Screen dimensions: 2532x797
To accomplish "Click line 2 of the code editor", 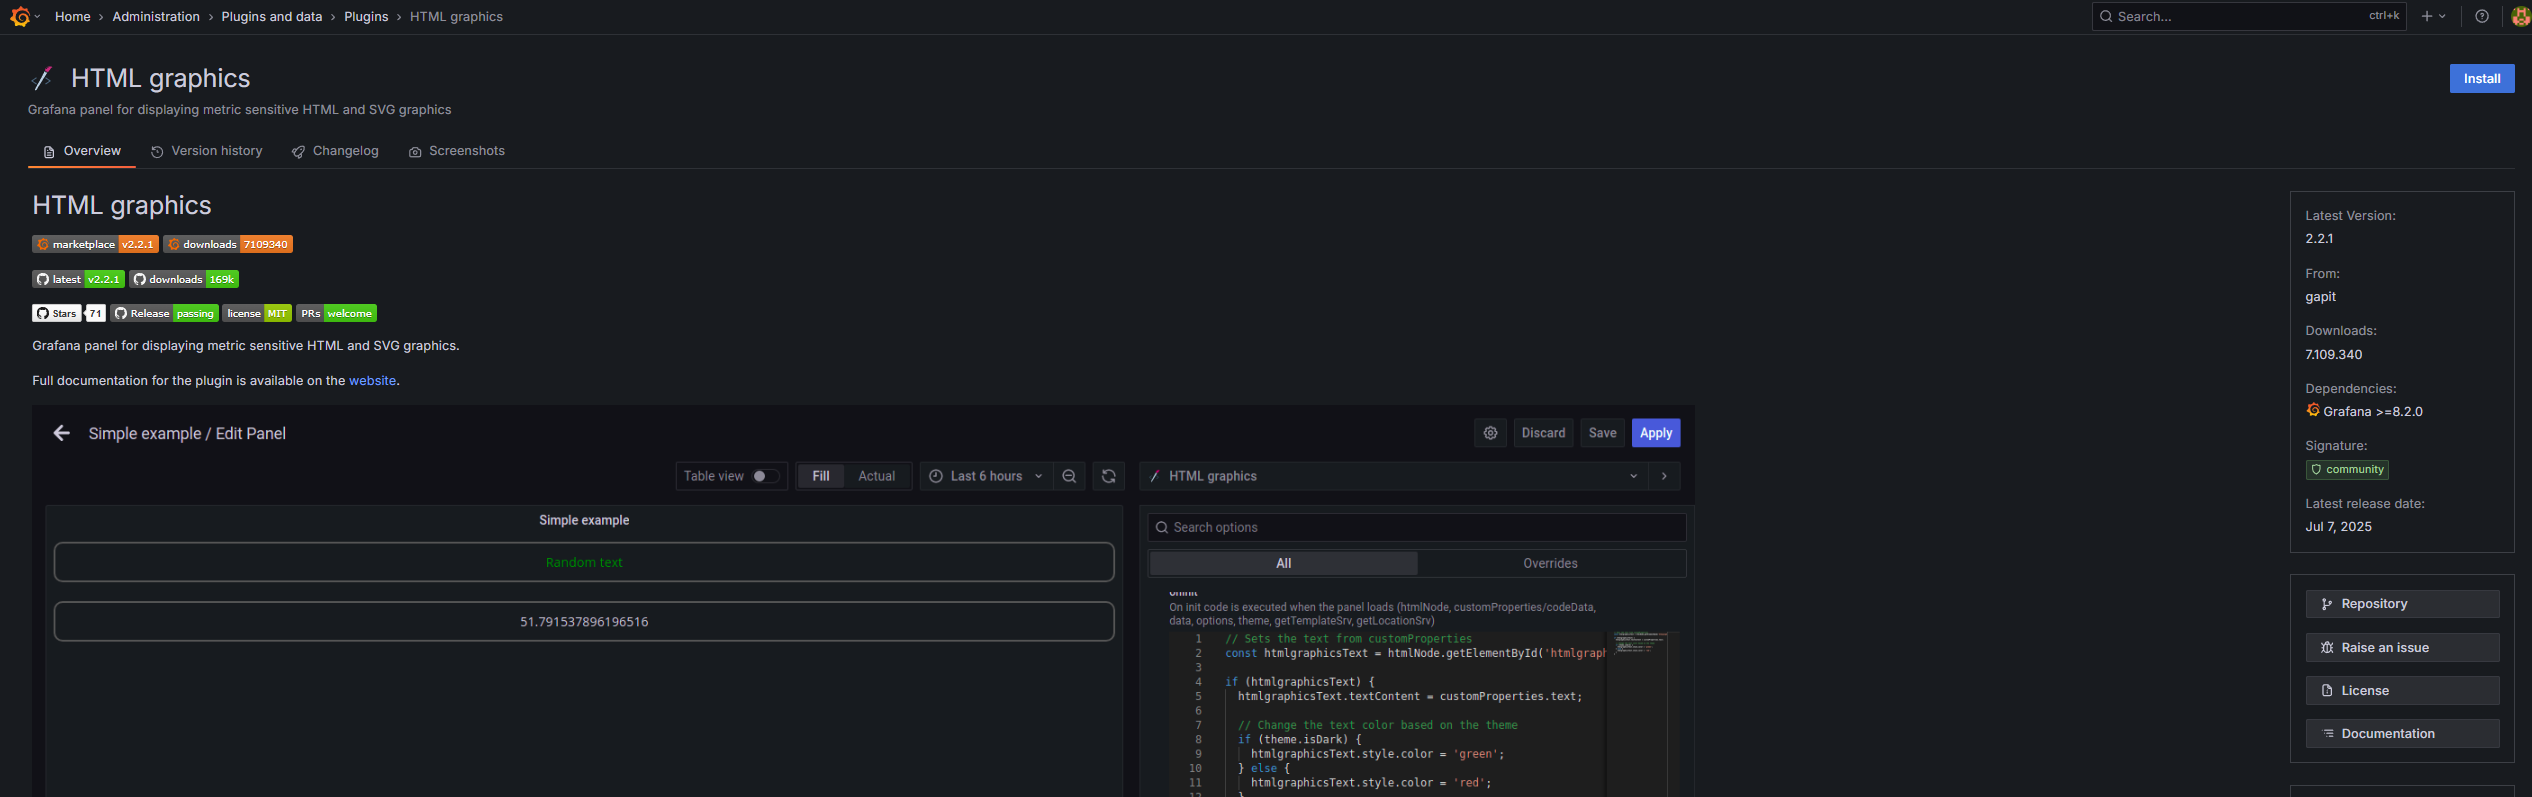I will [x=1414, y=653].
